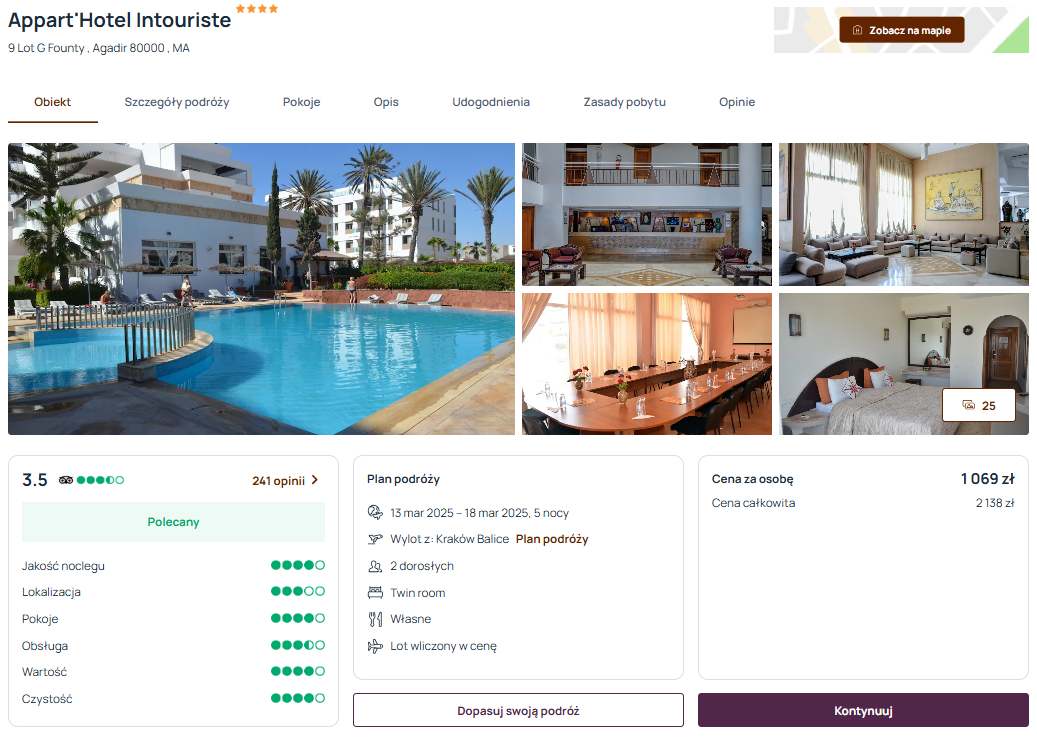Click the four-star hotel rating icons

click(x=257, y=9)
